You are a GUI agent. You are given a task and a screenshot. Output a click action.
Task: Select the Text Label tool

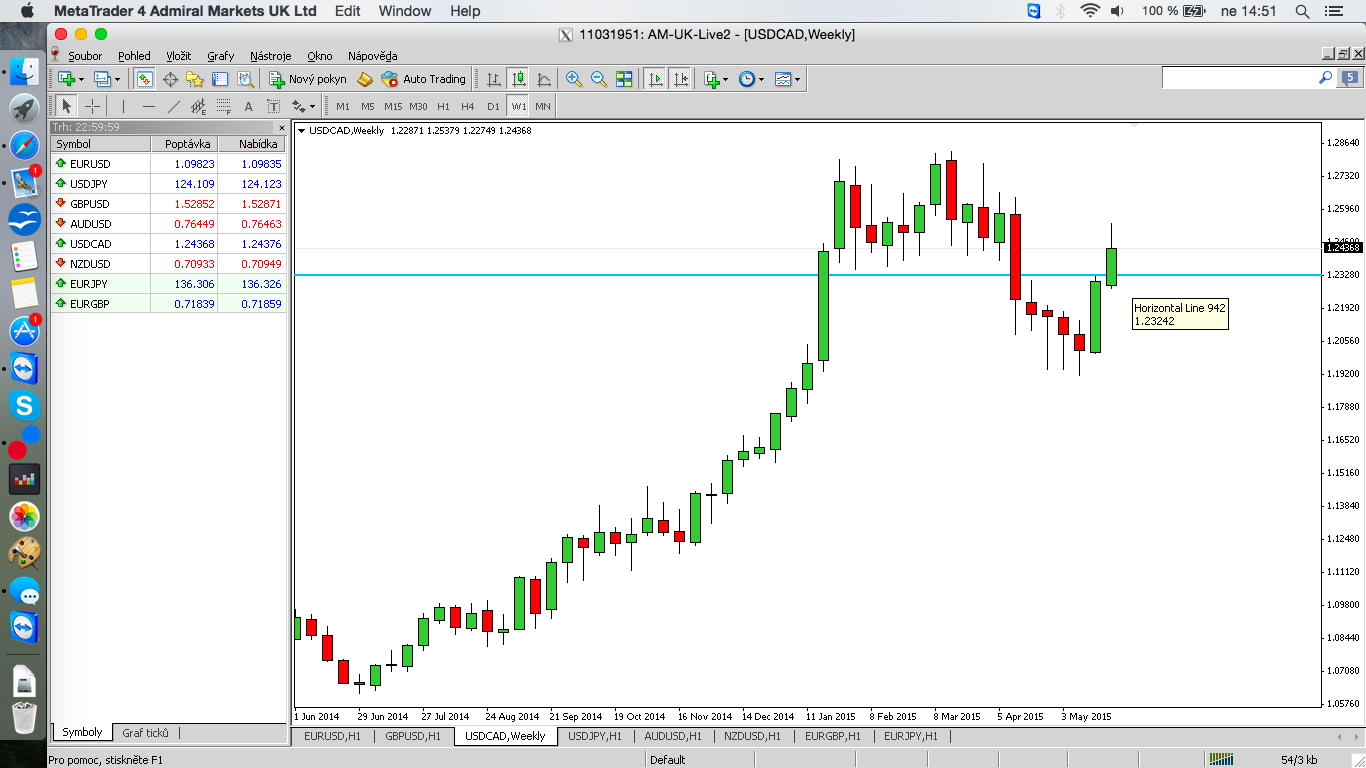(x=273, y=106)
